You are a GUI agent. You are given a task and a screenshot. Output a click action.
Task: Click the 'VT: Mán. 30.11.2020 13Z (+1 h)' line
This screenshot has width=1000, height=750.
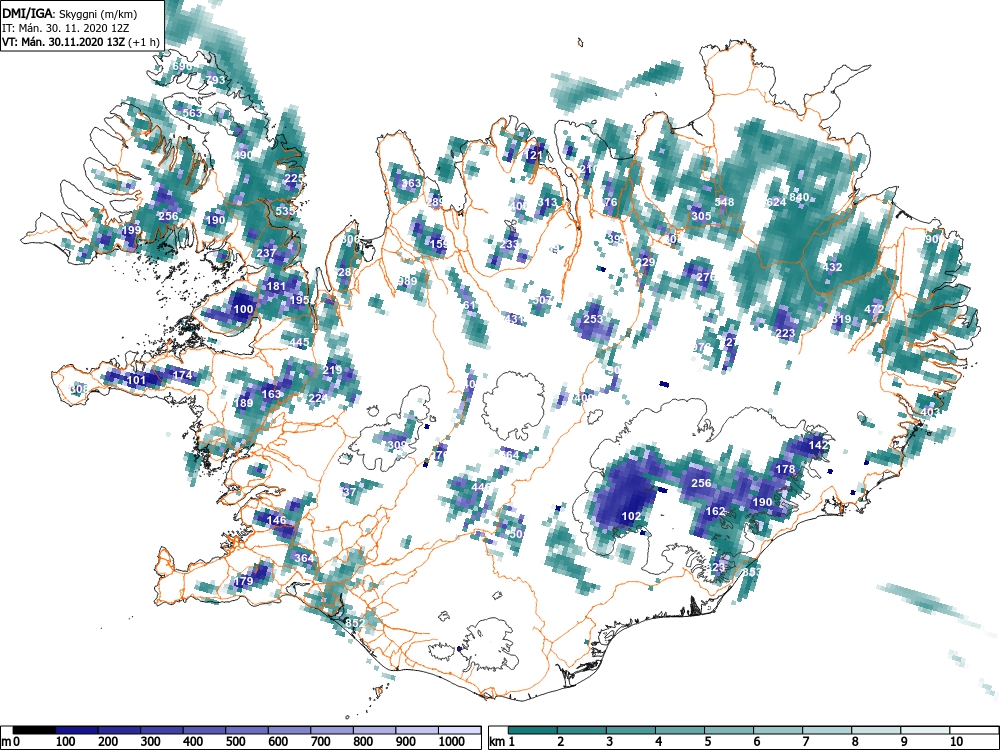80,42
